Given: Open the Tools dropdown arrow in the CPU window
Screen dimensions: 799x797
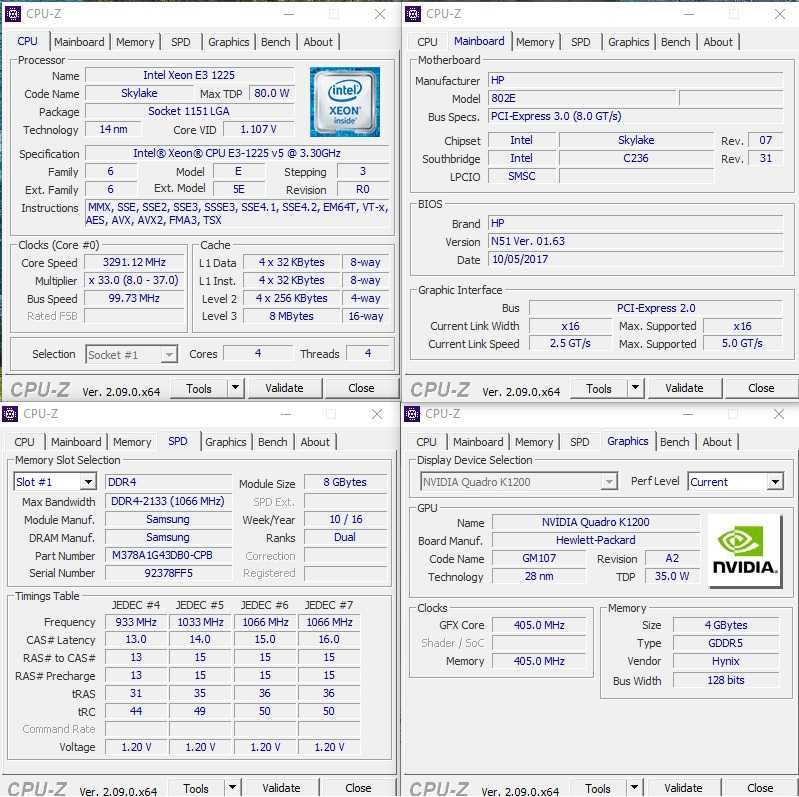Looking at the screenshot, I should (x=235, y=388).
